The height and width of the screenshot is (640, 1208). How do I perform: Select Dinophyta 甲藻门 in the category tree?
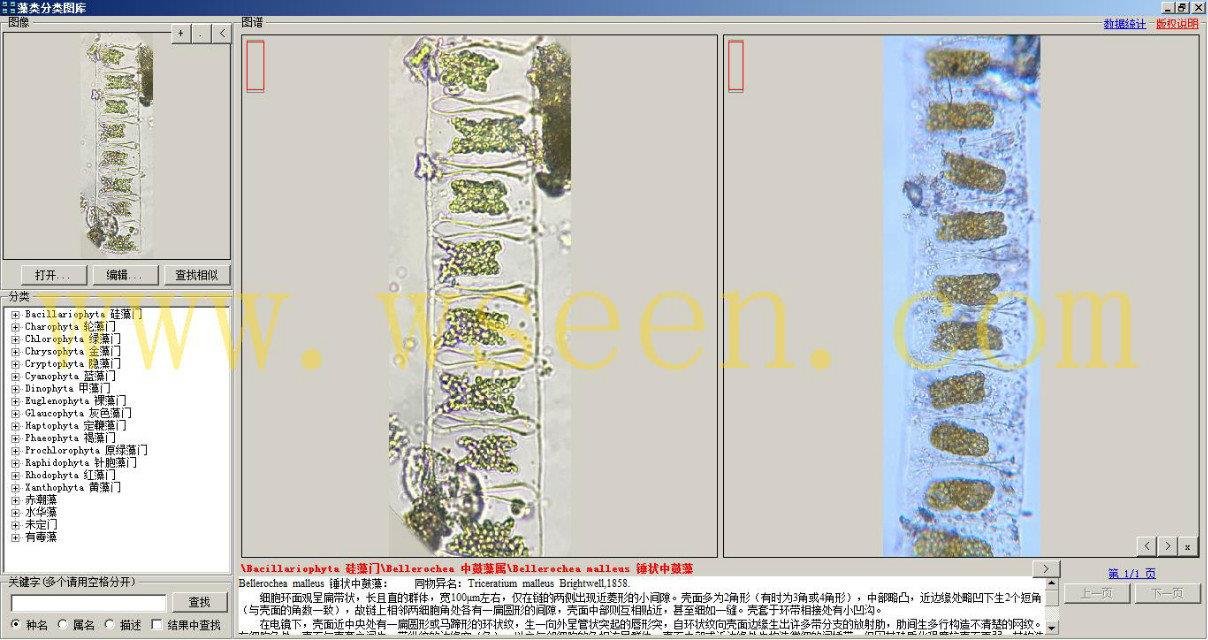[67, 389]
